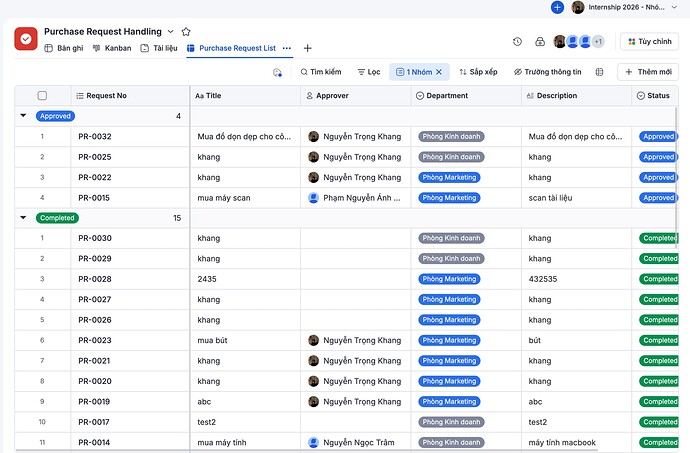690x453 pixels.
Task: Click the Phòng Marketing tag in PR-0022 row
Action: pos(449,177)
